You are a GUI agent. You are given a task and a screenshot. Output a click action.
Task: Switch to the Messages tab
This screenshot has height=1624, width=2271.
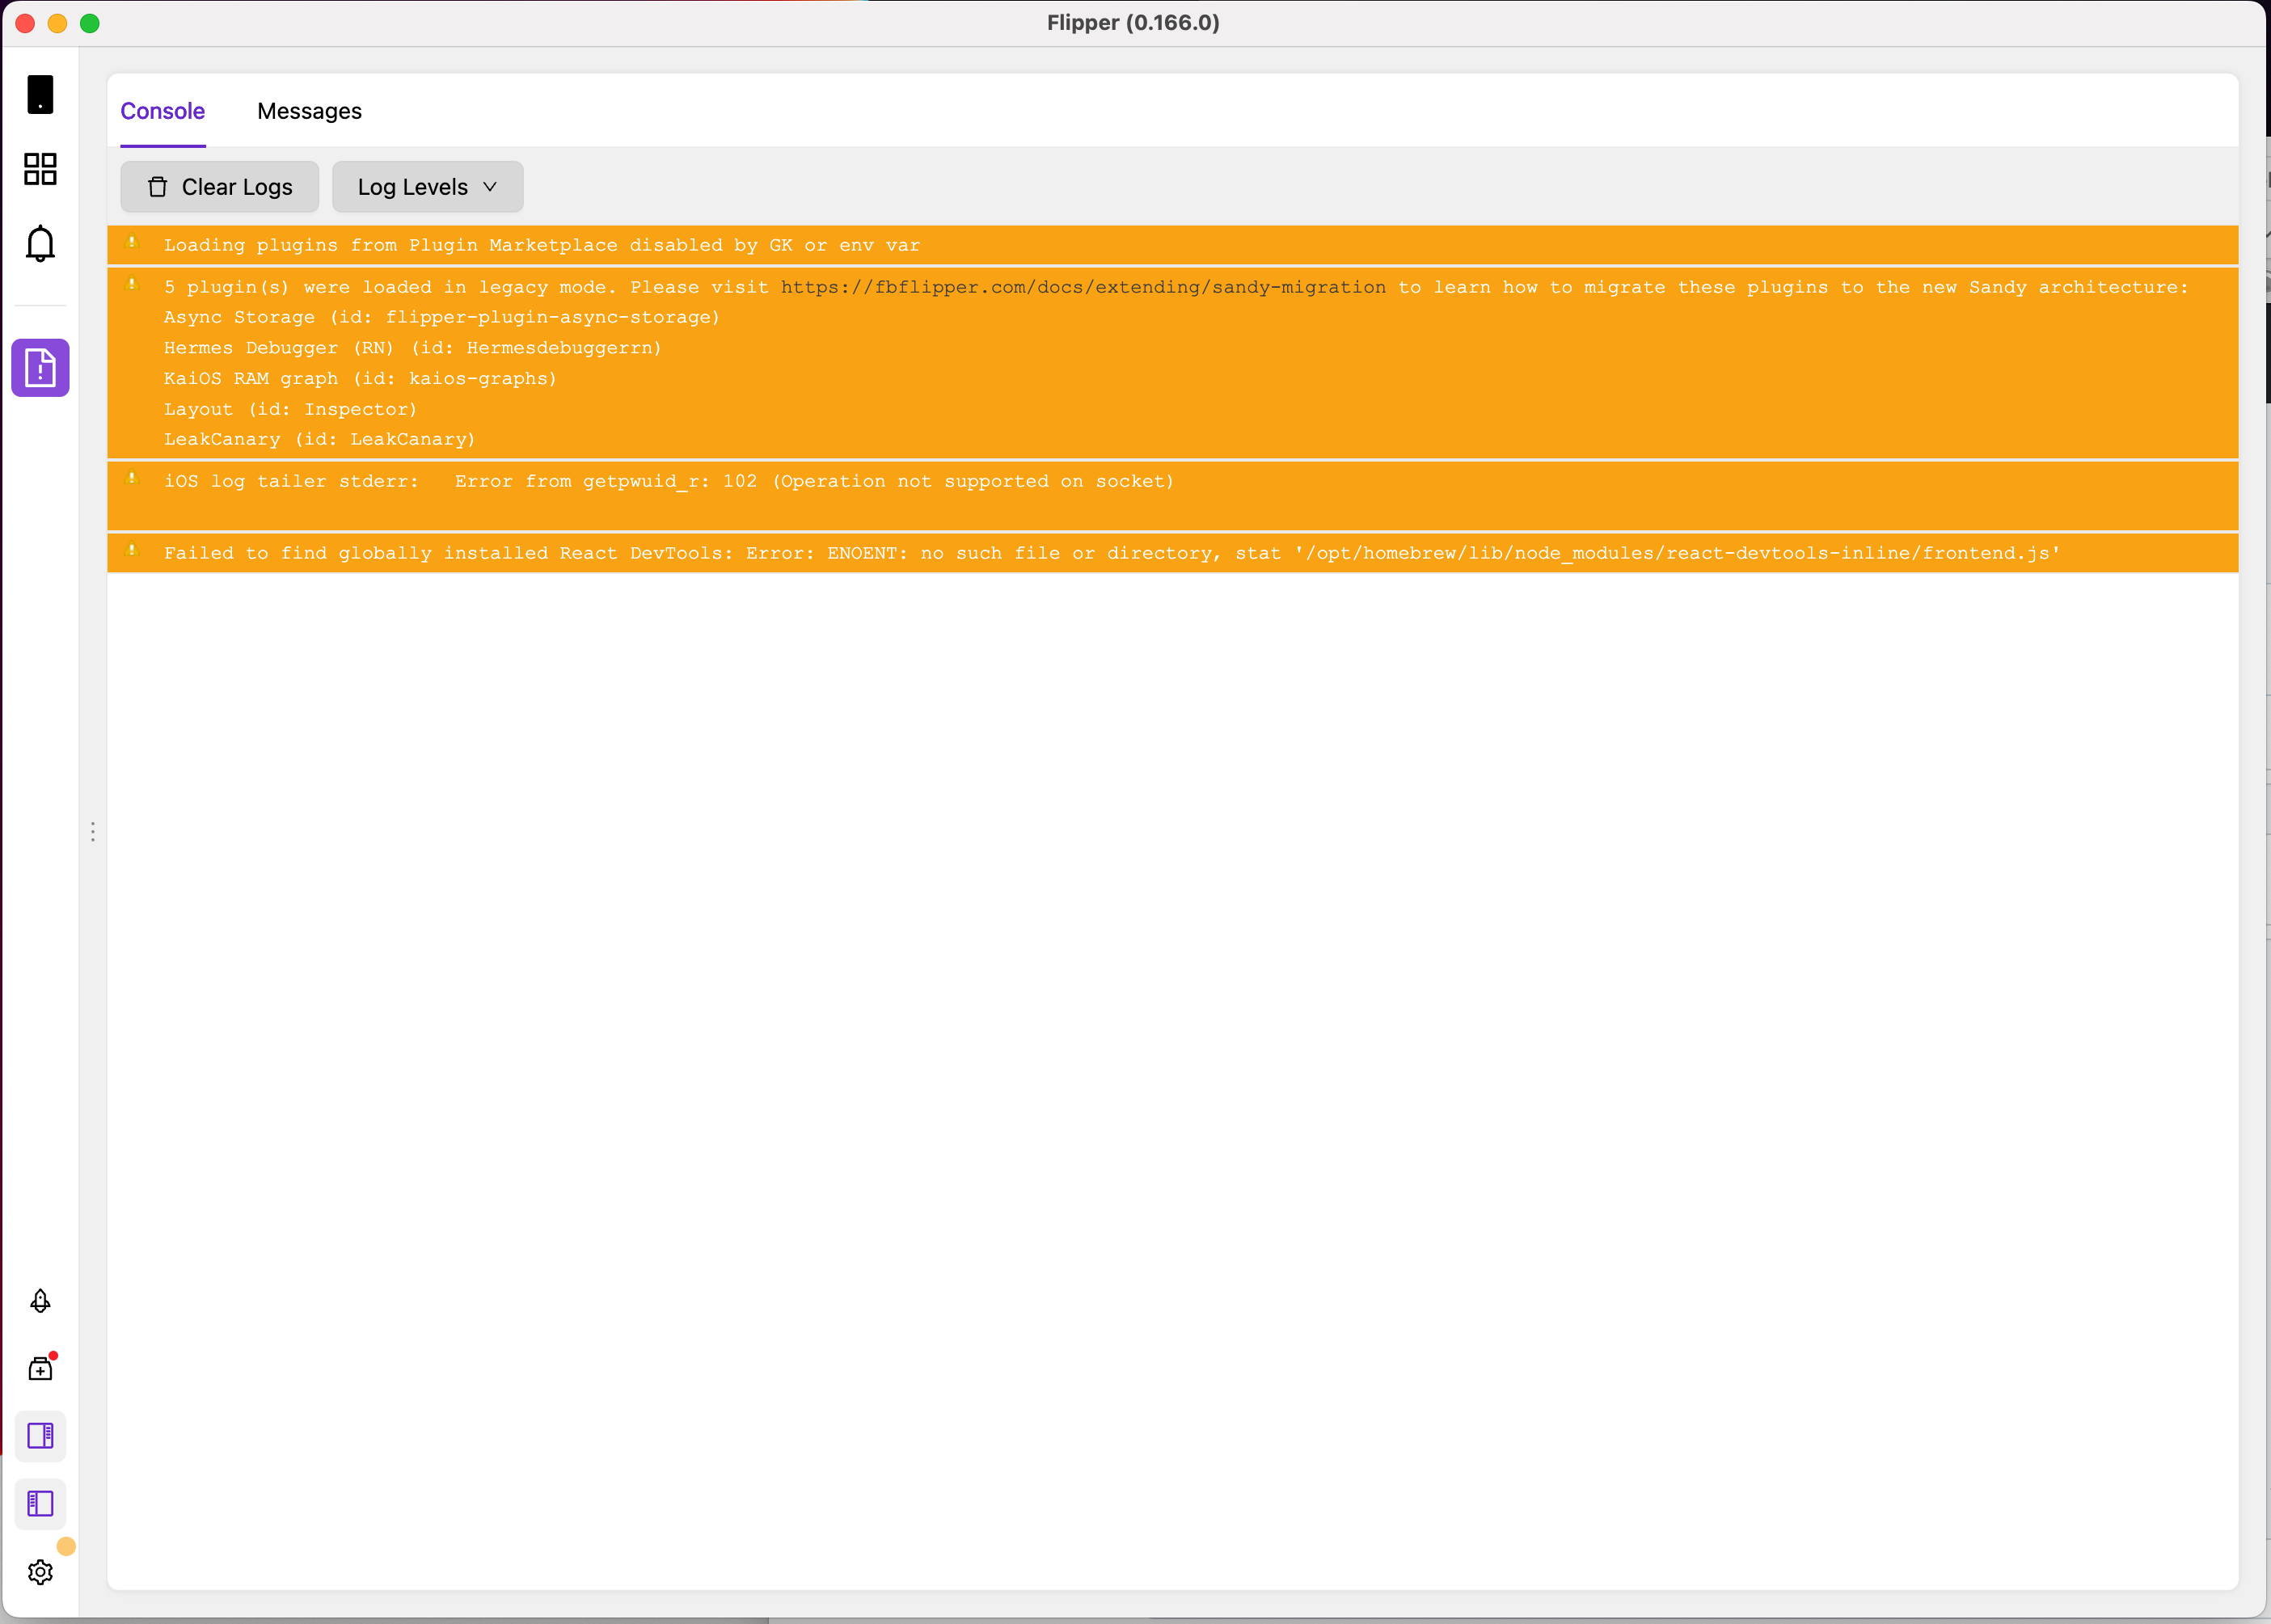click(x=309, y=111)
